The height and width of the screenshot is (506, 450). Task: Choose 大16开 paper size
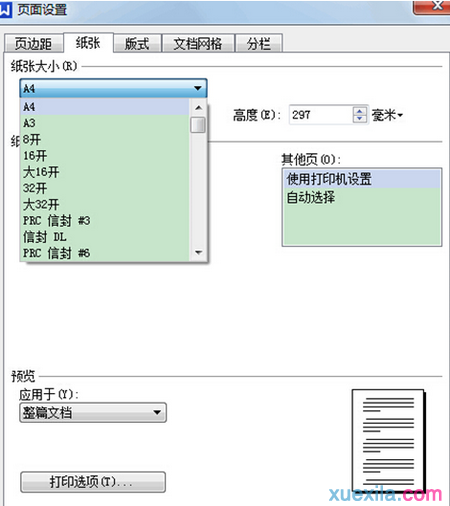pyautogui.click(x=105, y=172)
